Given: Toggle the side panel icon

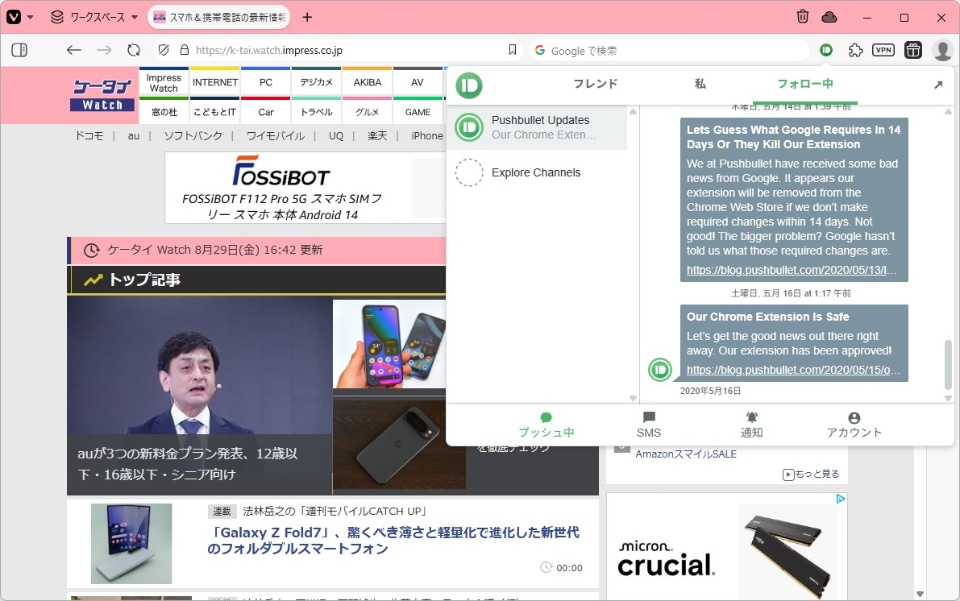Looking at the screenshot, I should [20, 50].
